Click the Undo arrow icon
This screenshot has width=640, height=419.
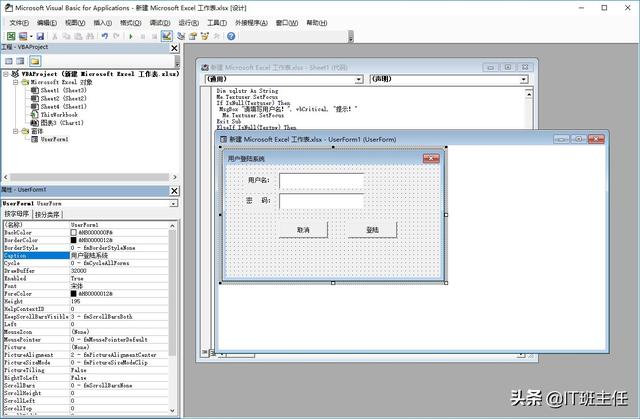pos(104,36)
